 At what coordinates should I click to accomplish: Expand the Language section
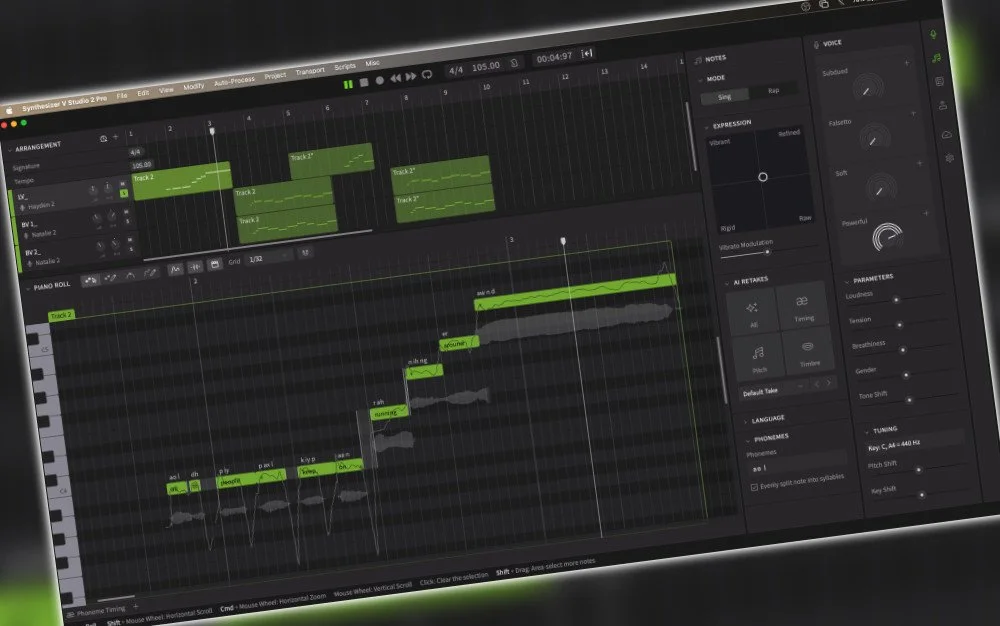point(768,419)
